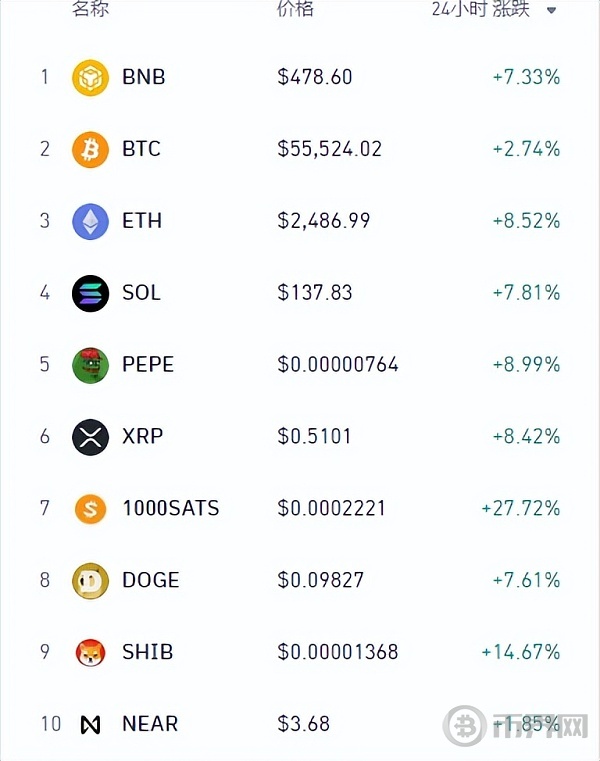
Task: Open the NEAR protocol icon
Action: tap(90, 725)
